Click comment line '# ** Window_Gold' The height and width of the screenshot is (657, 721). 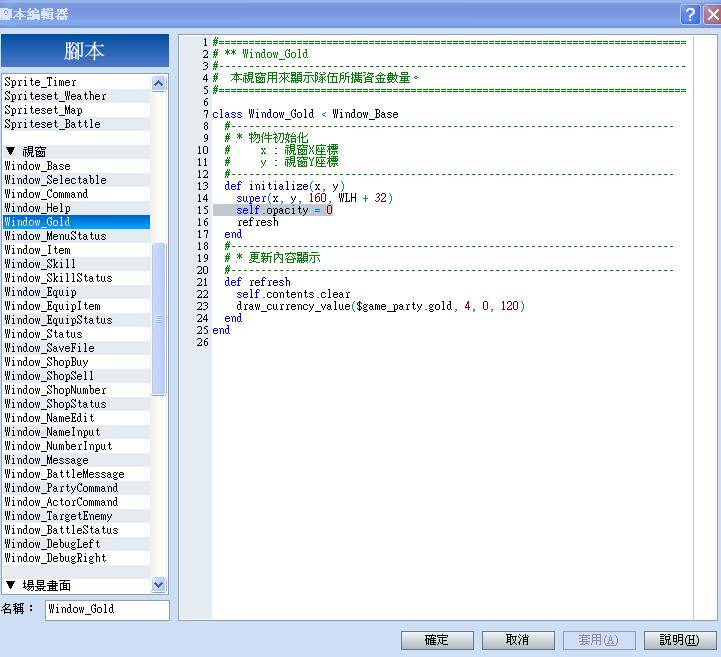tap(260, 54)
